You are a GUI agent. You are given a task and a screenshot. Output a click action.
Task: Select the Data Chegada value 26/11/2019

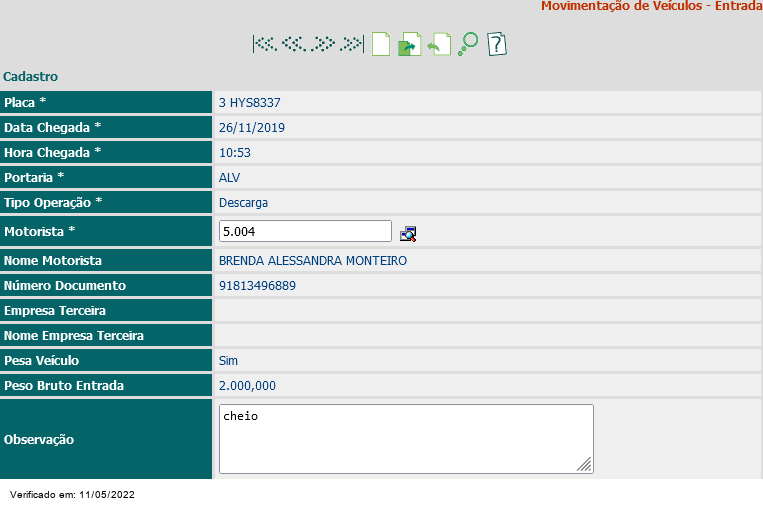pos(252,127)
